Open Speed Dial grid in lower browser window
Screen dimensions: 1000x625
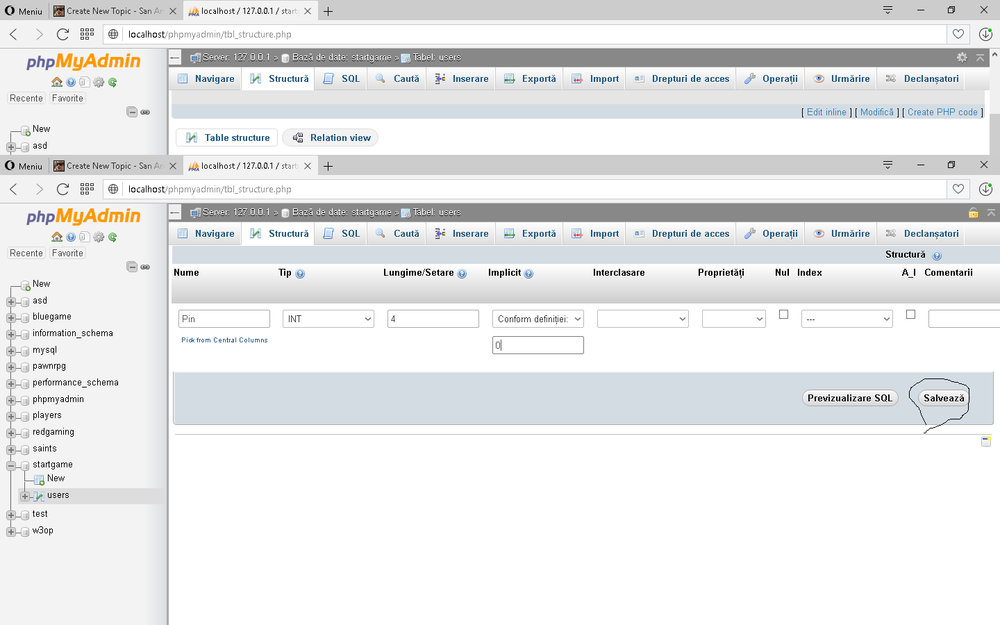[x=87, y=189]
